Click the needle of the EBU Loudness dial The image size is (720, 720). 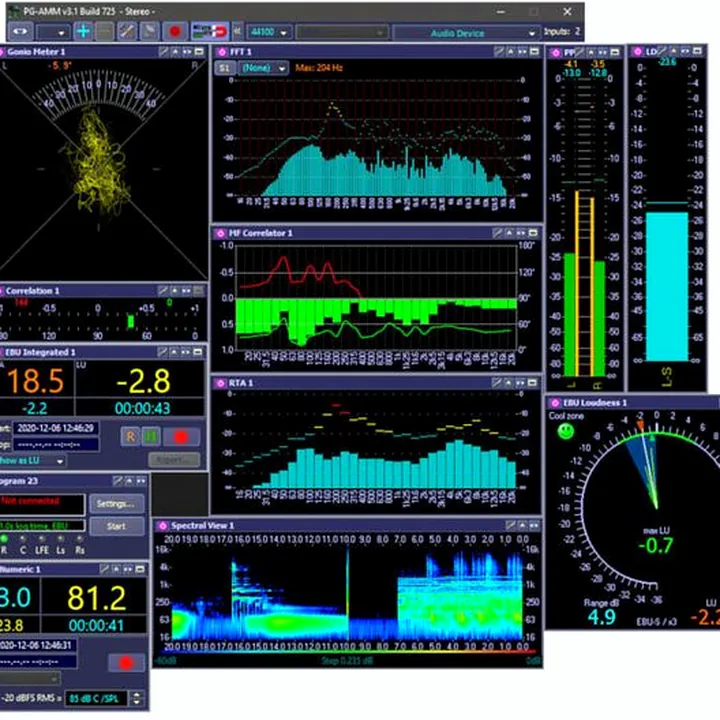[x=649, y=471]
